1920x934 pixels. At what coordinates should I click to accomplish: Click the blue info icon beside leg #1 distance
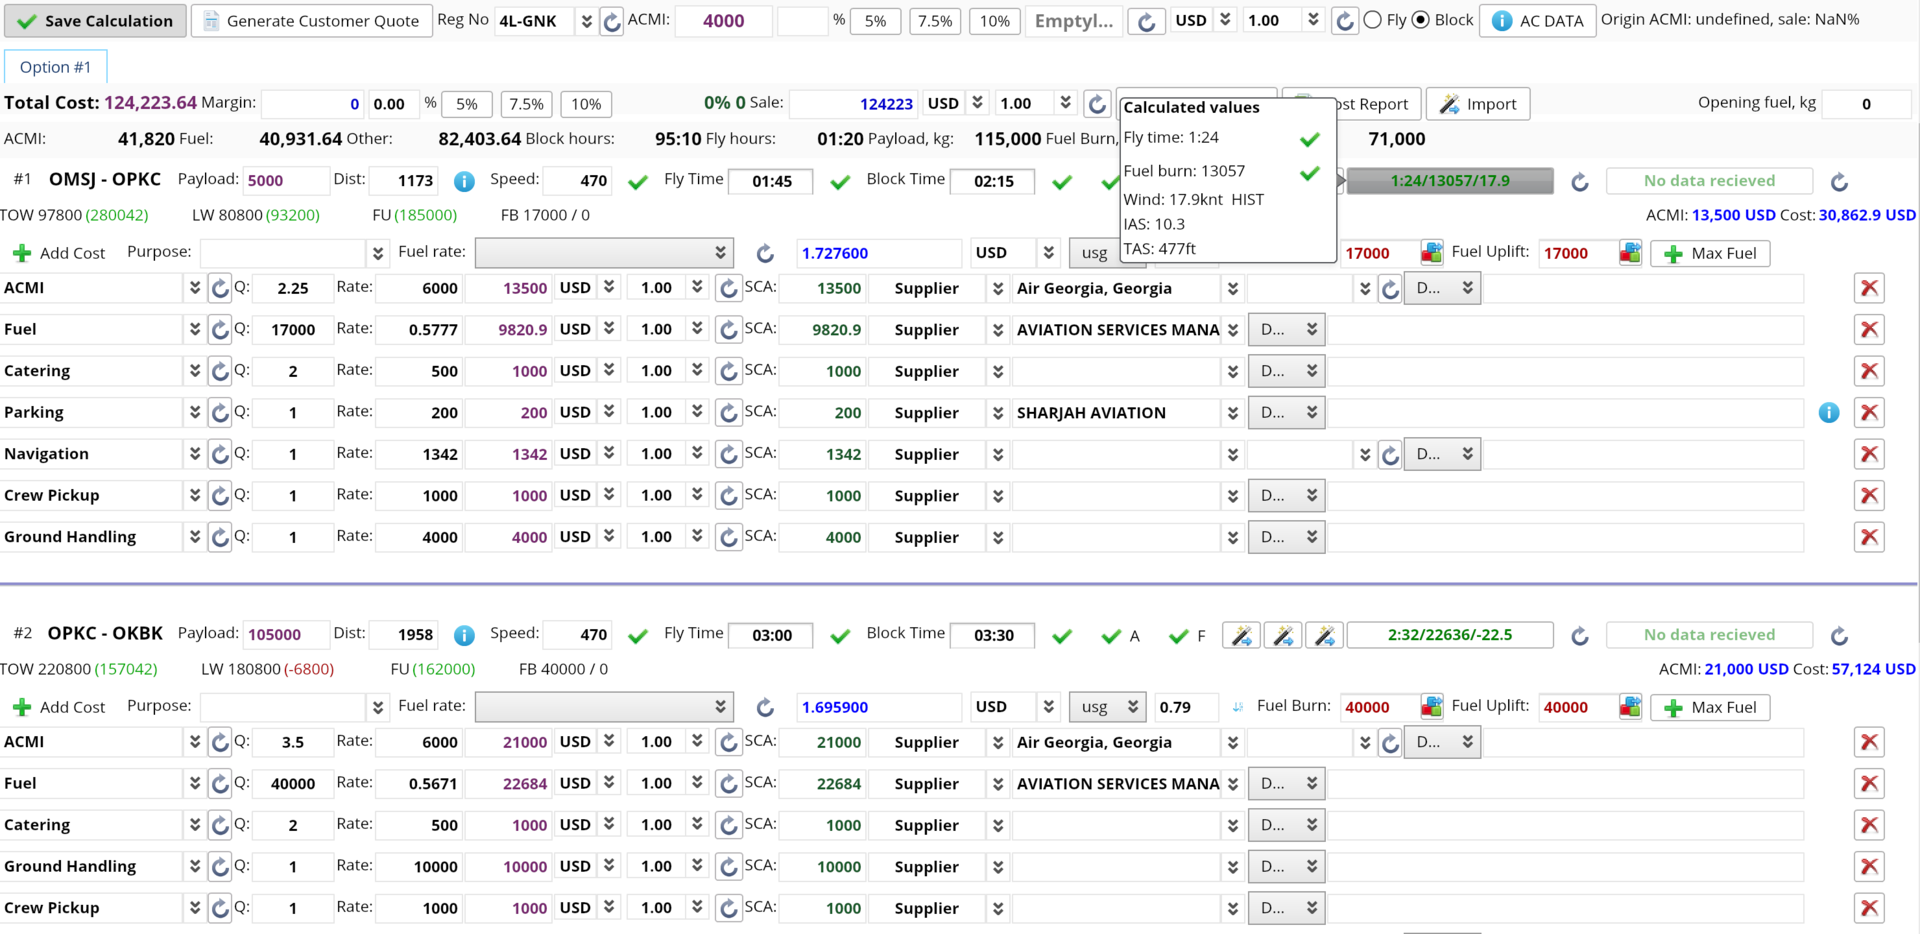tap(465, 181)
